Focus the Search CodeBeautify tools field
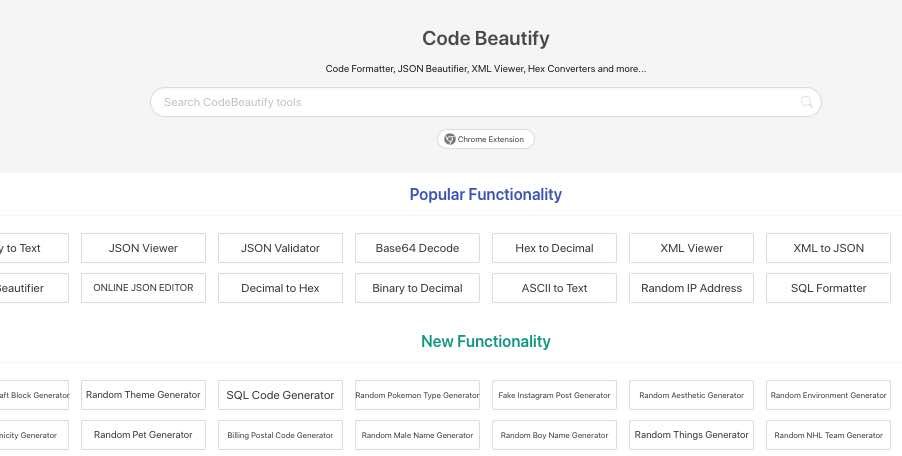This screenshot has width=902, height=456. coord(486,102)
